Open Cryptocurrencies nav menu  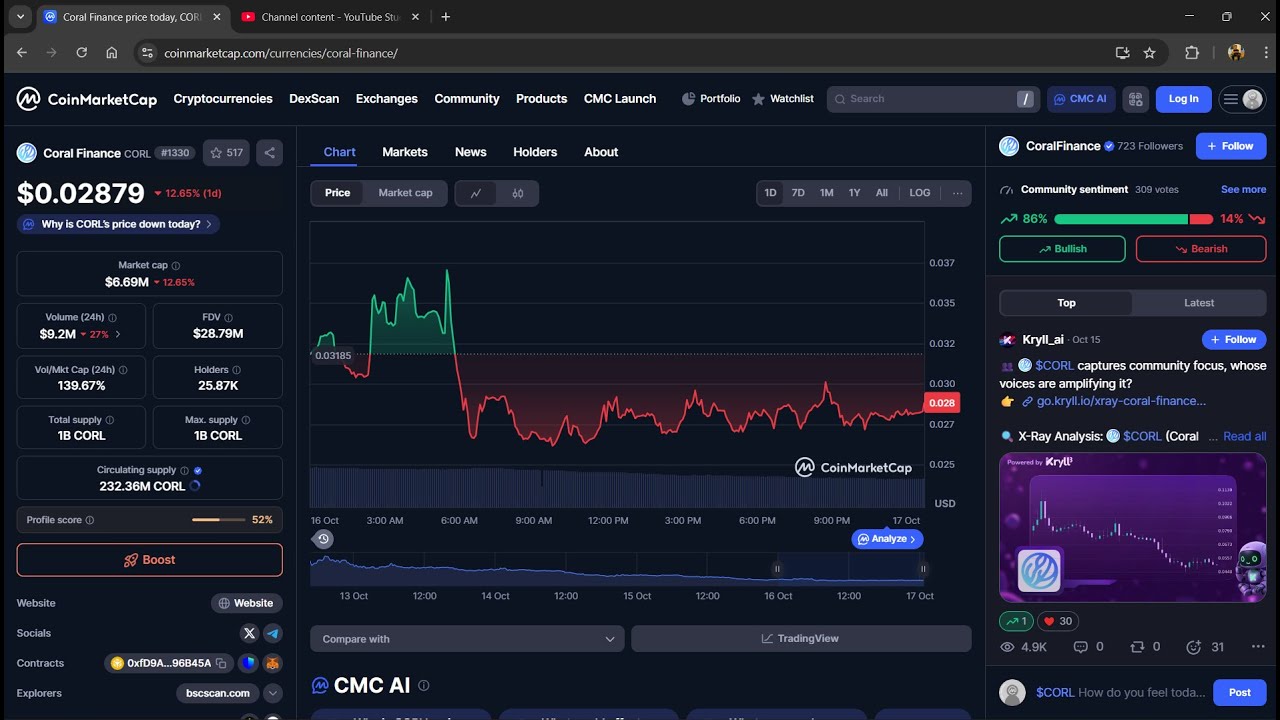223,99
